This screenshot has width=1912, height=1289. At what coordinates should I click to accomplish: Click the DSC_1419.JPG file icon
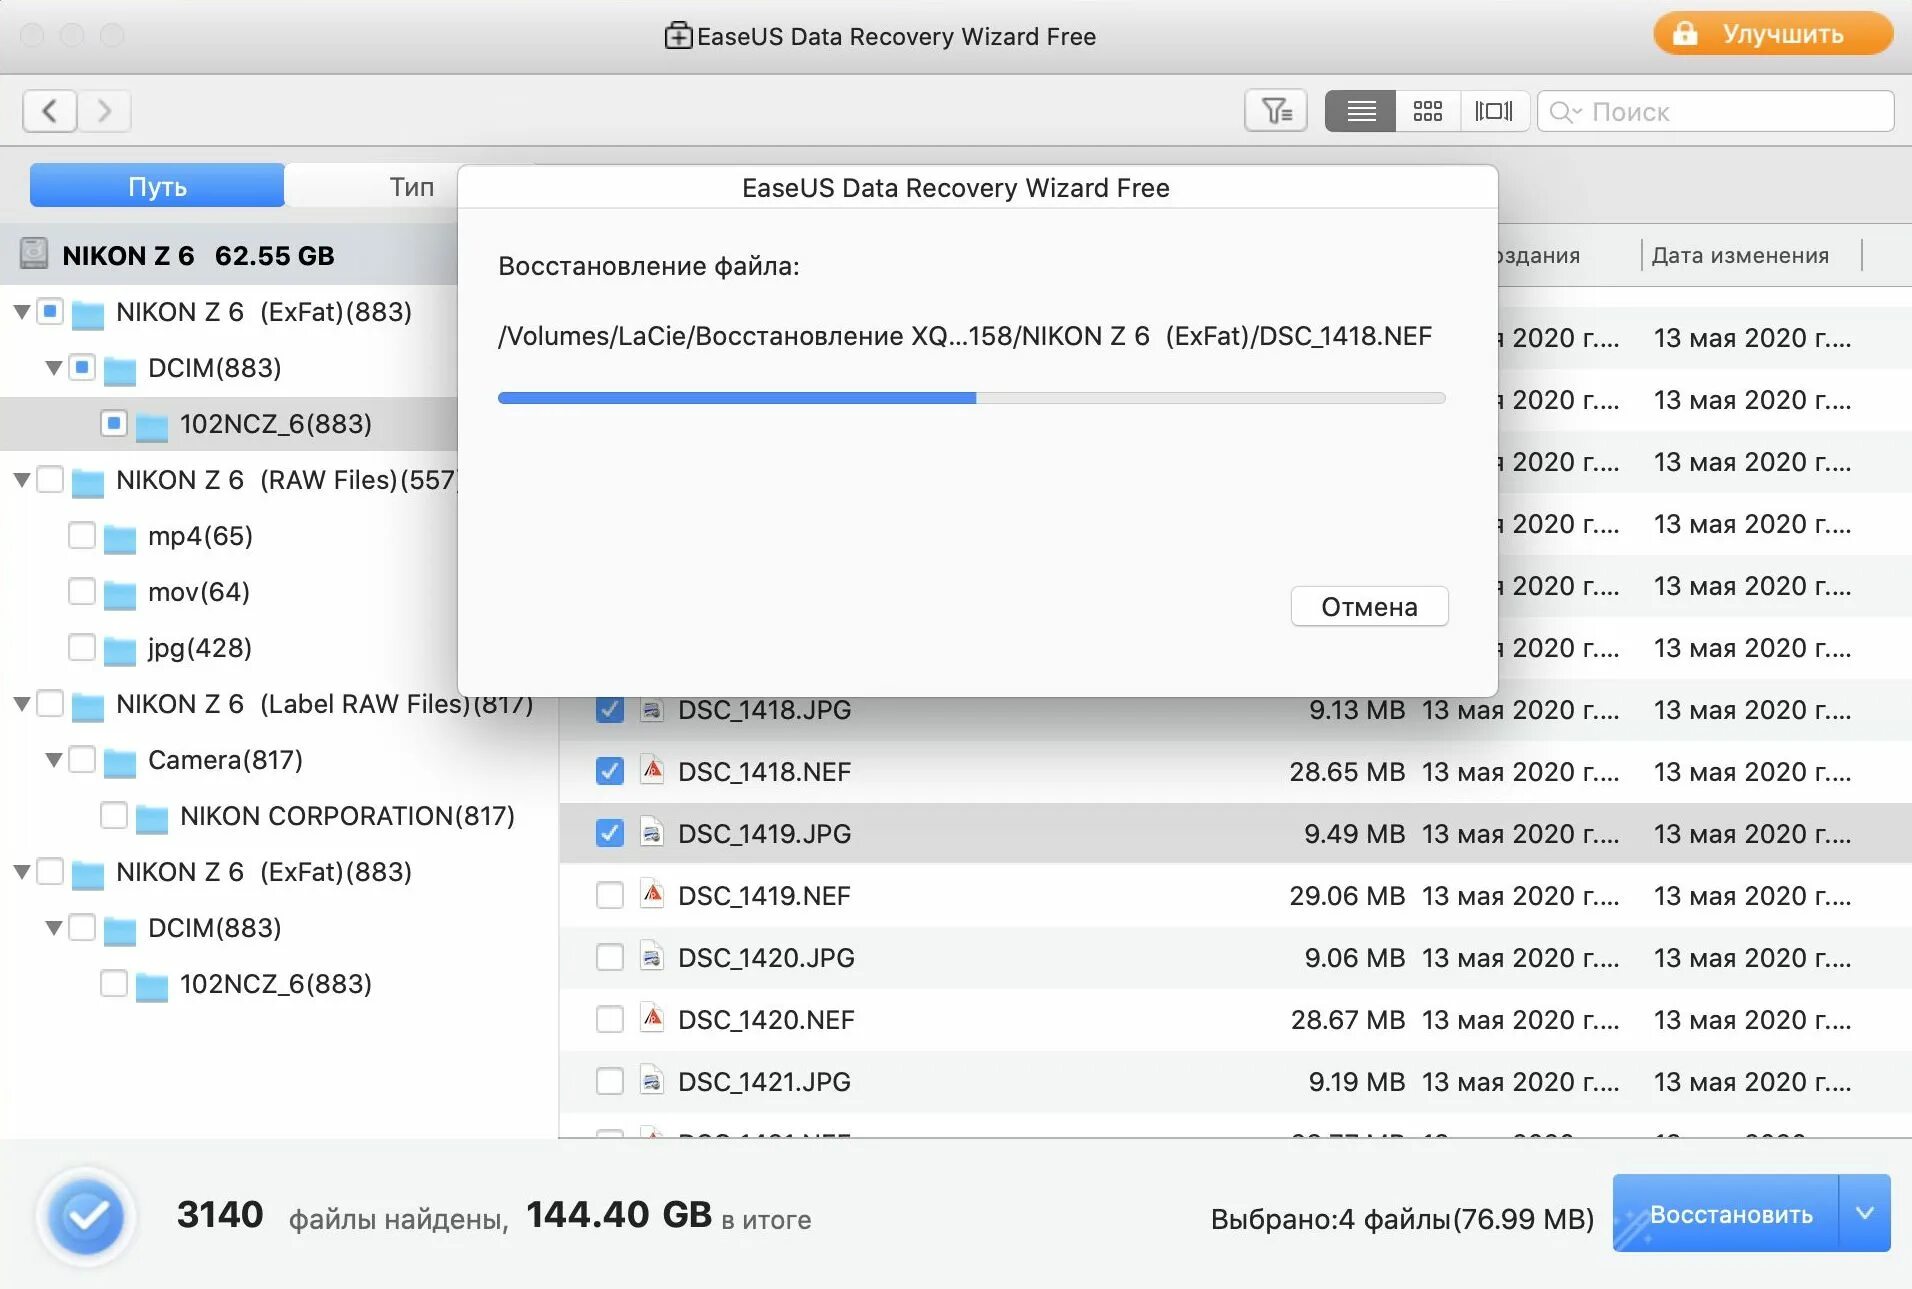pyautogui.click(x=652, y=832)
